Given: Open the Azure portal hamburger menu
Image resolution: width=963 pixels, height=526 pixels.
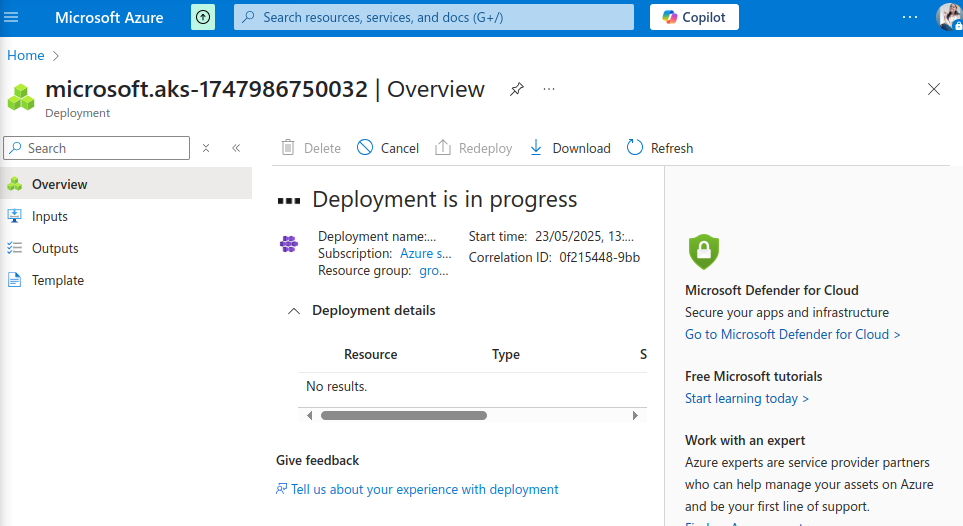Looking at the screenshot, I should point(13,17).
